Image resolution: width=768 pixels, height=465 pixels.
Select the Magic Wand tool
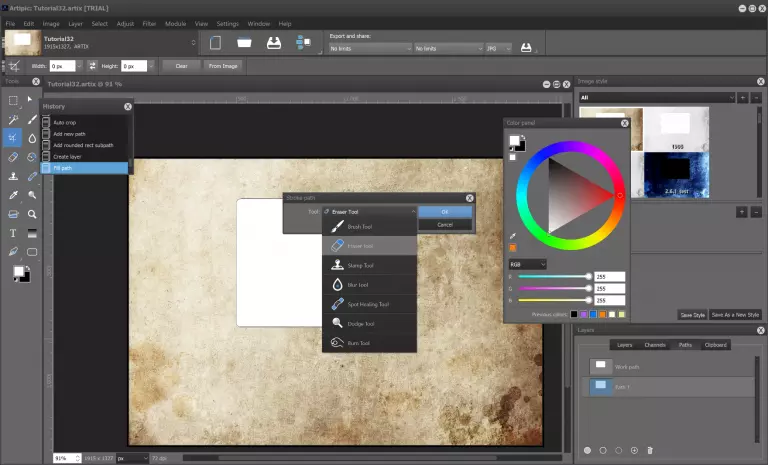(13, 119)
